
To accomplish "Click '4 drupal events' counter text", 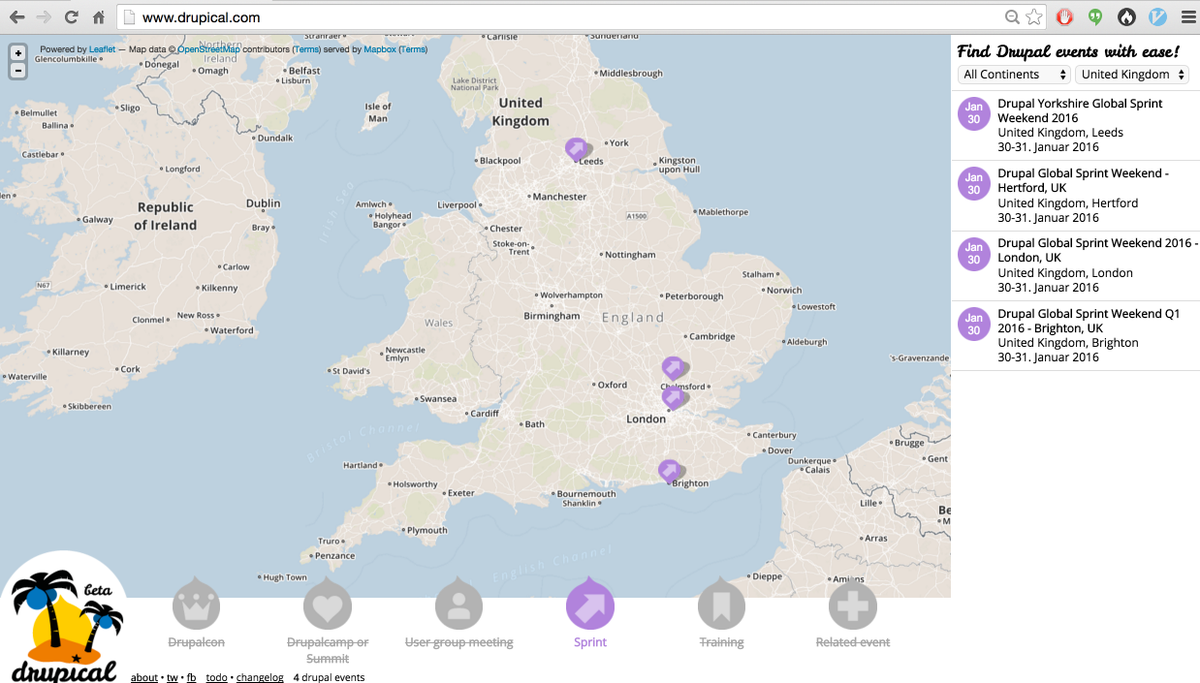I will [x=329, y=677].
